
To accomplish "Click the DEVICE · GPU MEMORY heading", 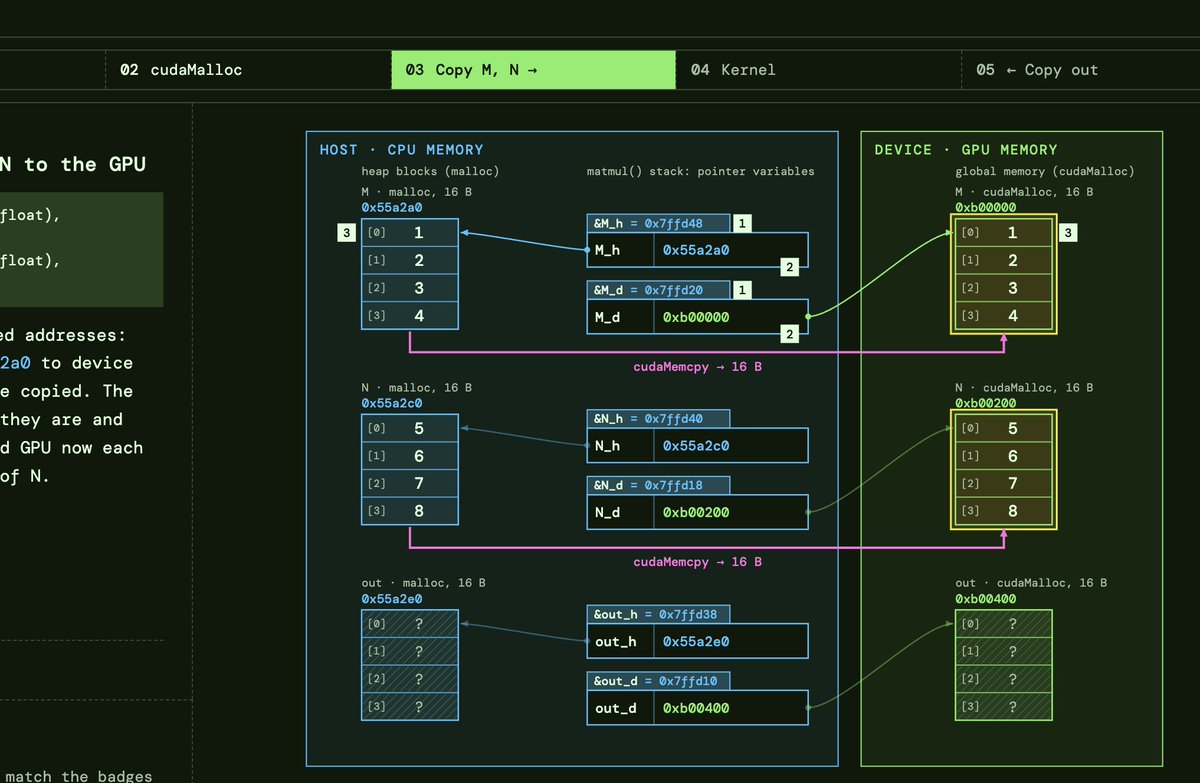I will pos(965,150).
